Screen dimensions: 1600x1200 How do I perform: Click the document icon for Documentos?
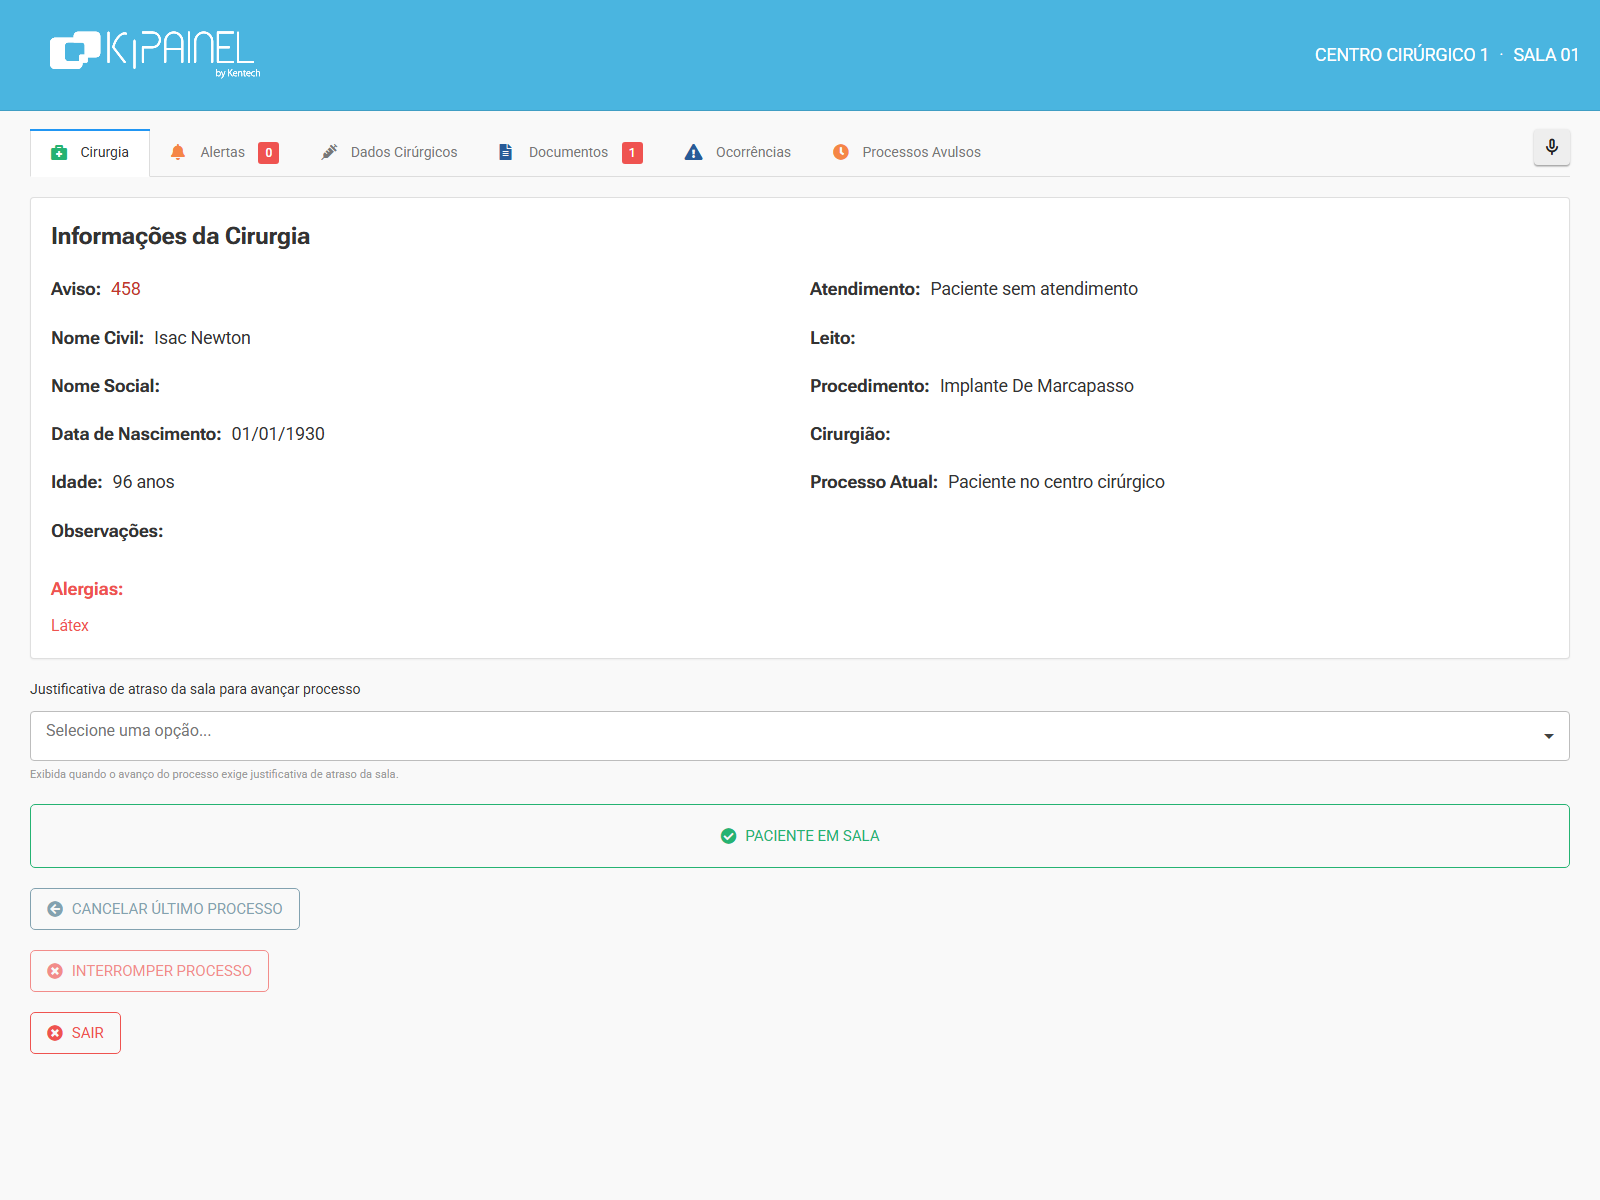506,152
